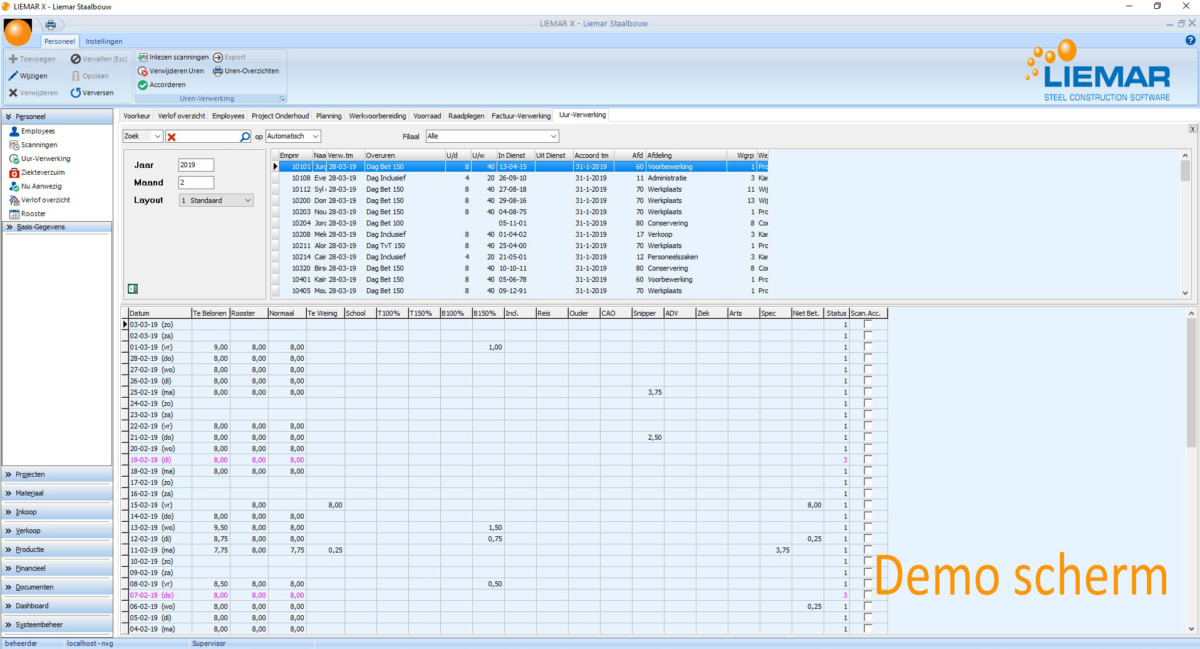Click the employee list vertical scrollbar
Image resolution: width=1200 pixels, height=649 pixels.
[1186, 224]
